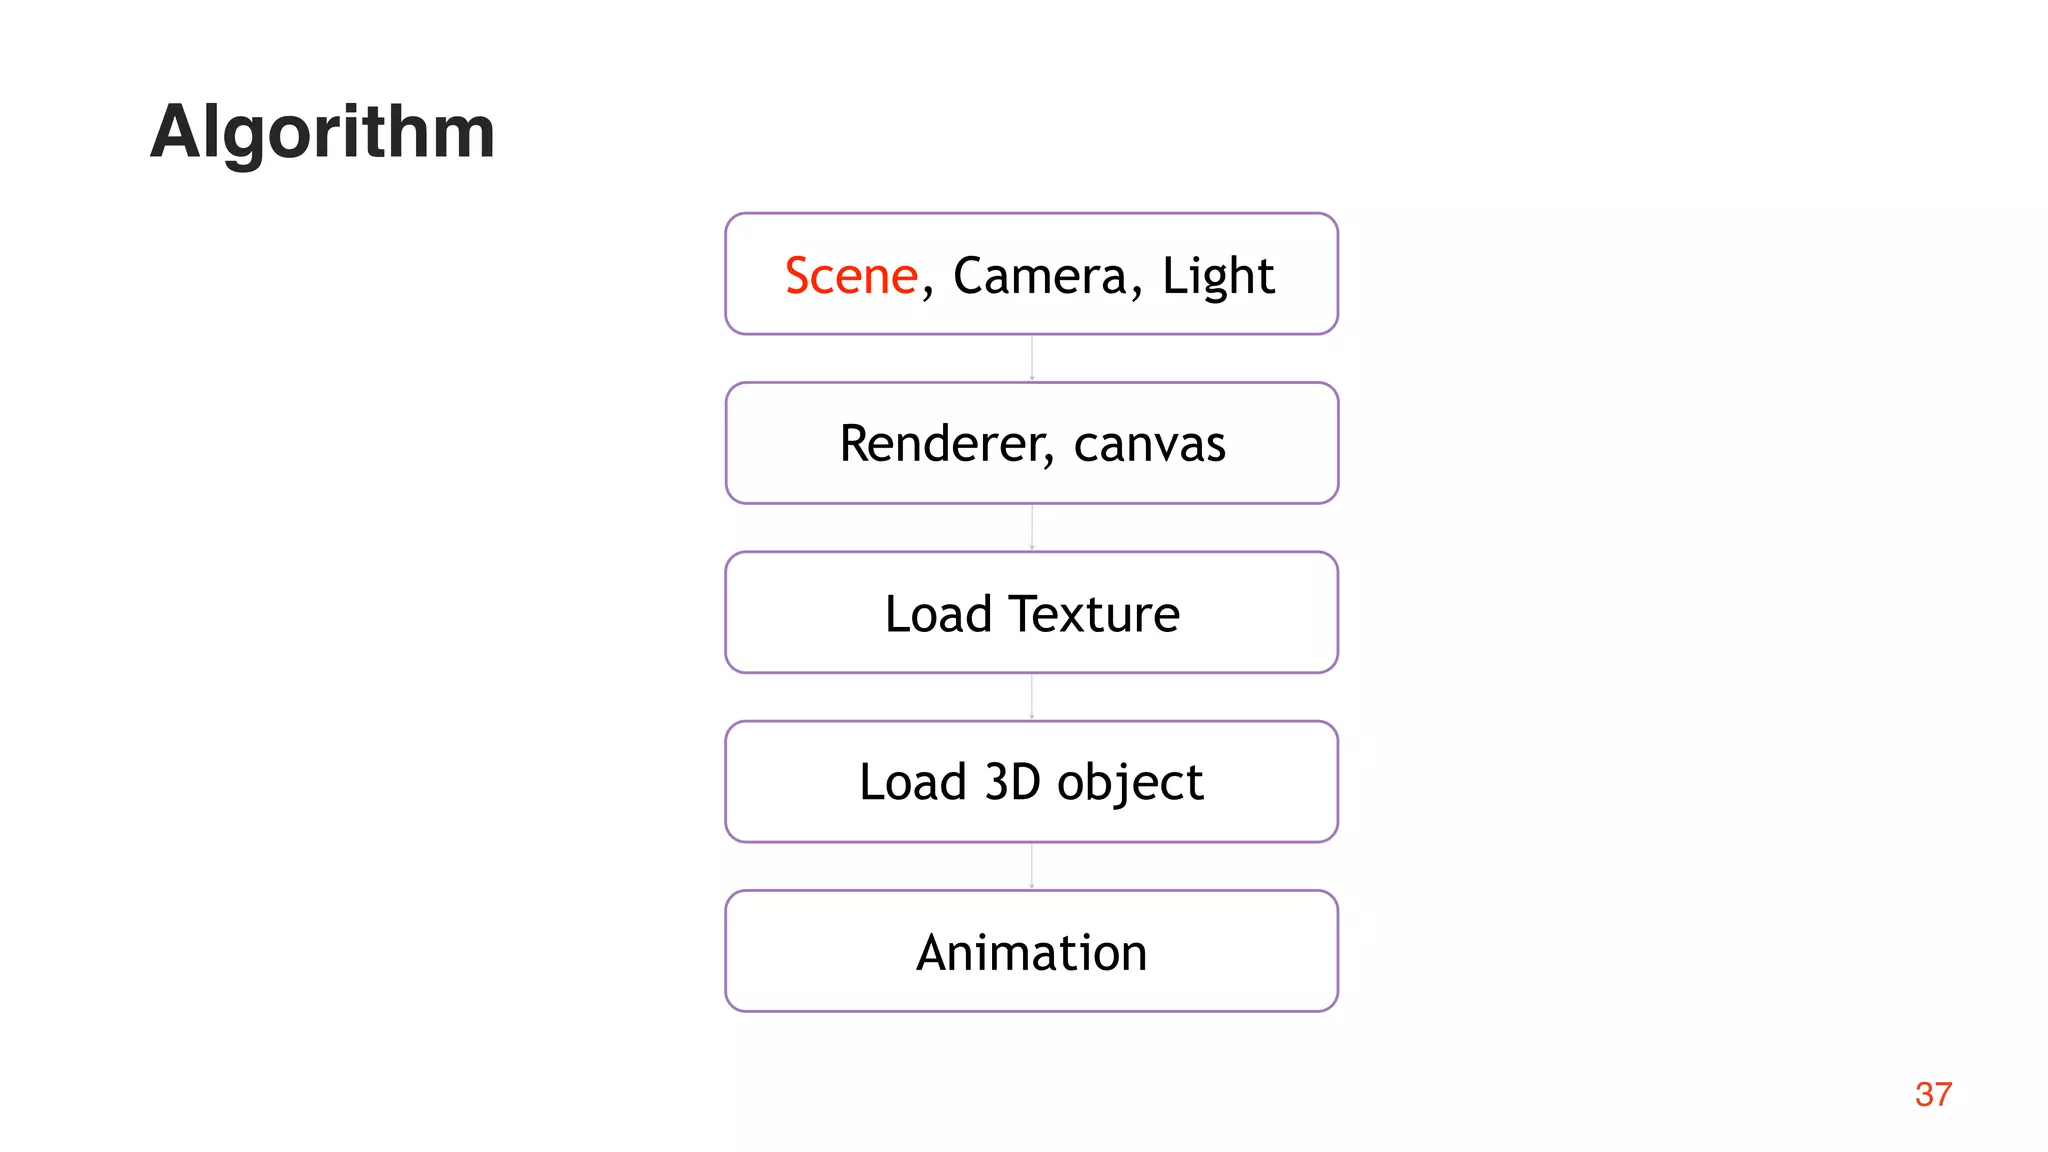2048x1152 pixels.
Task: Click the word "object" in fourth box
Action: pyautogui.click(x=1130, y=784)
